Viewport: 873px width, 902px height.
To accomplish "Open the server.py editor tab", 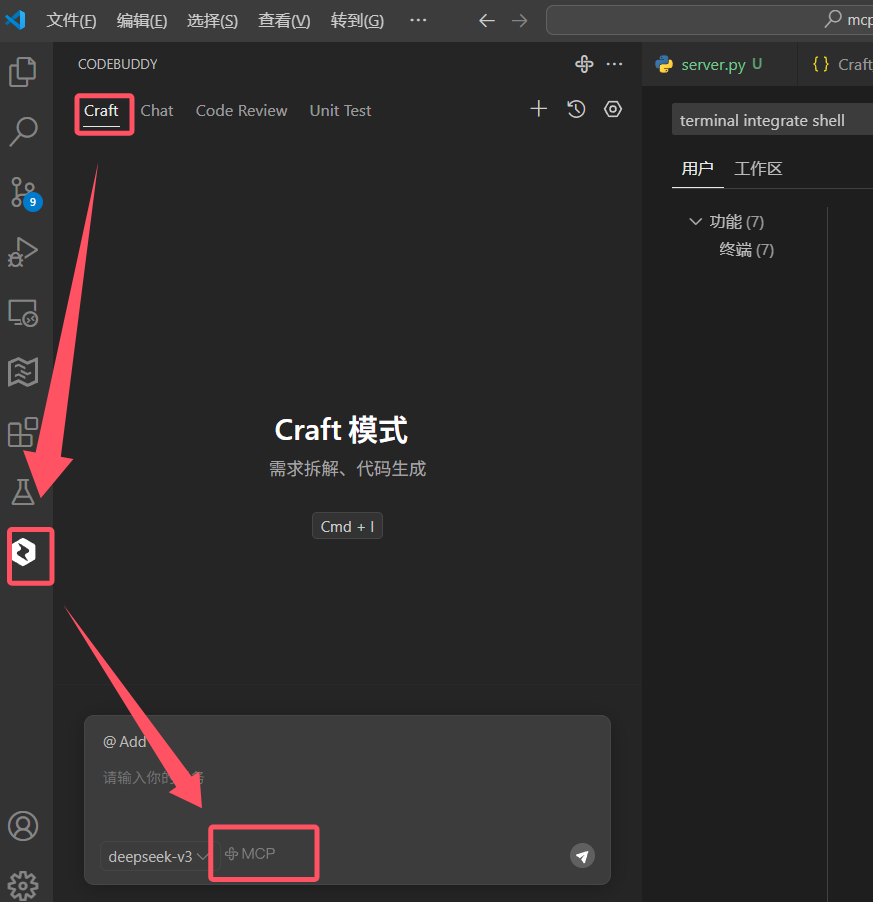I will pyautogui.click(x=719, y=64).
